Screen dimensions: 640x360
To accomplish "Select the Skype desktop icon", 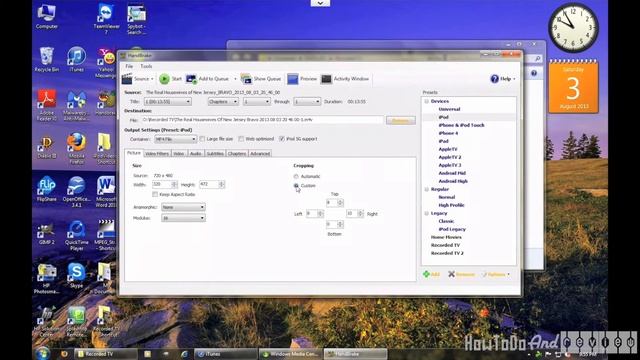I will 76,276.
